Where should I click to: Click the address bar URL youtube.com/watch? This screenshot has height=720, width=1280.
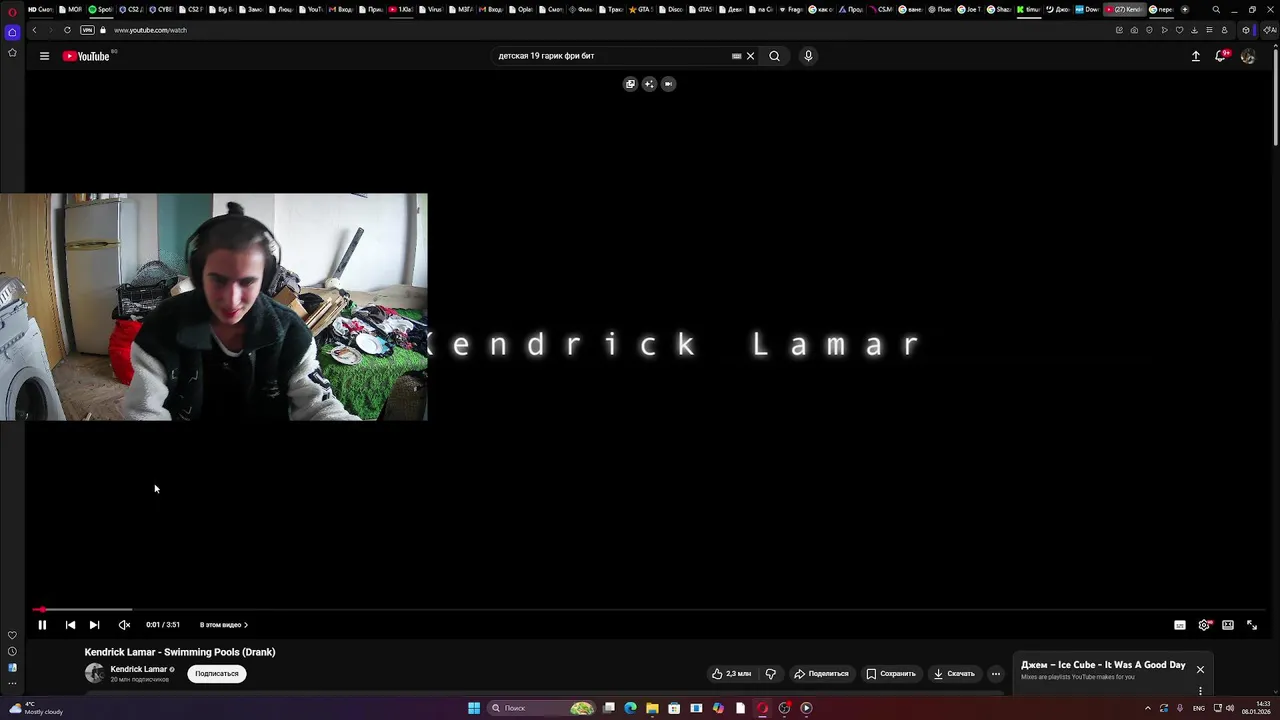(150, 30)
